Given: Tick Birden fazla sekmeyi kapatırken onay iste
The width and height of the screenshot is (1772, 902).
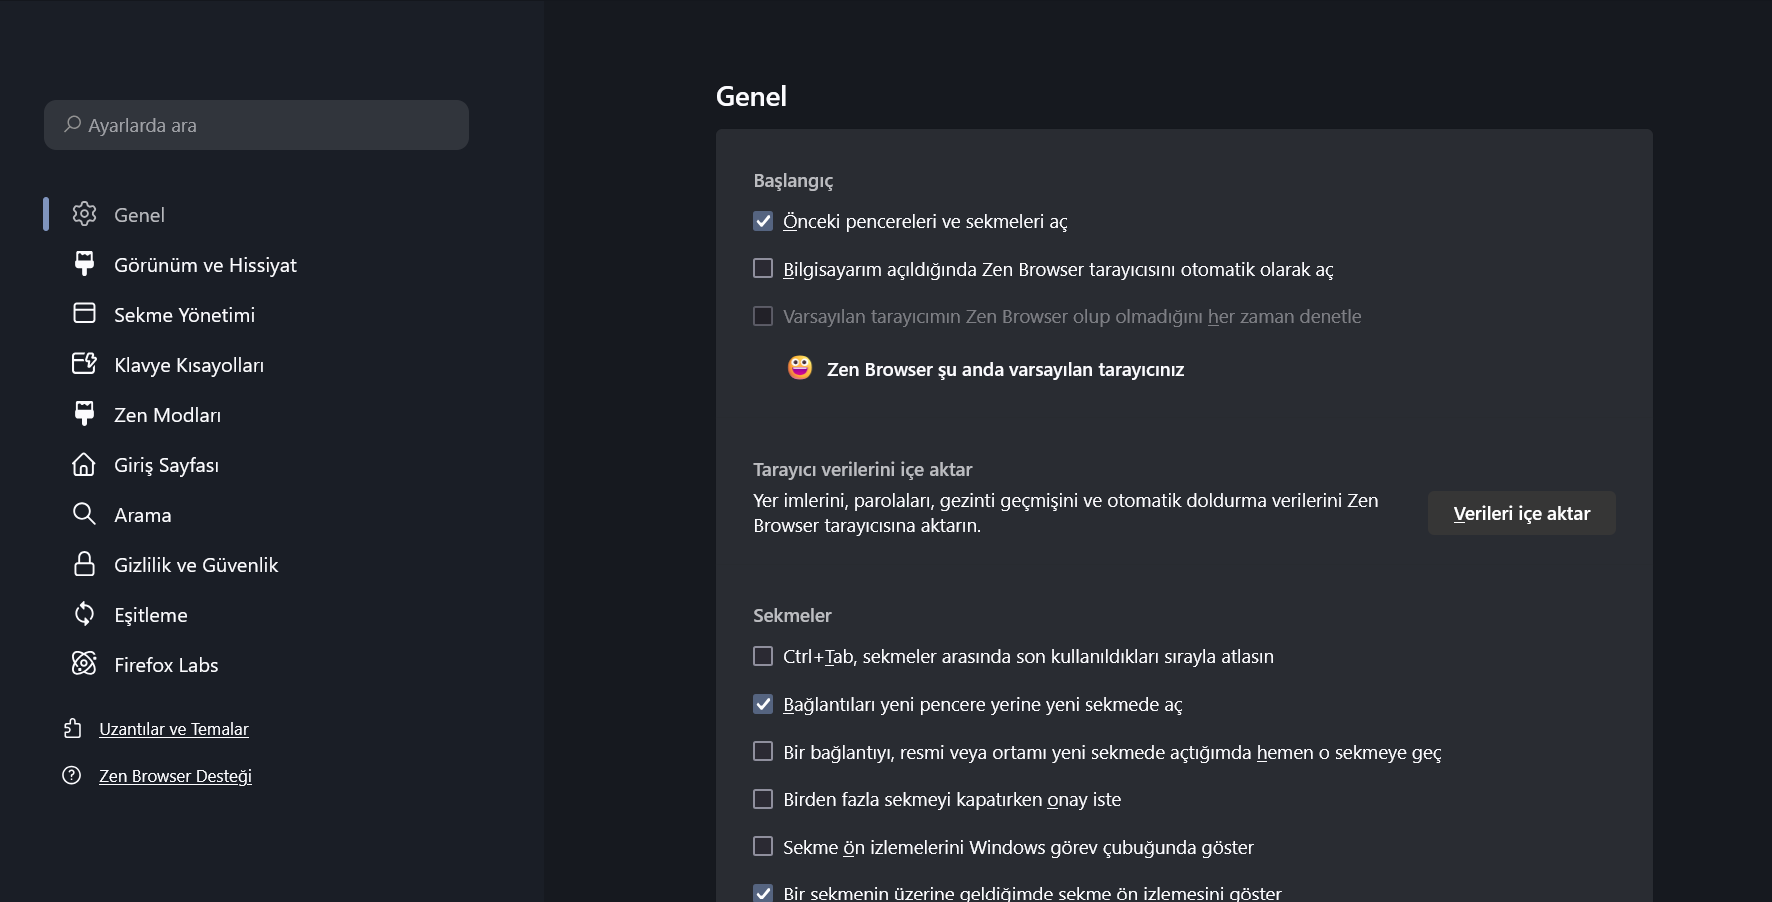Looking at the screenshot, I should pyautogui.click(x=763, y=799).
